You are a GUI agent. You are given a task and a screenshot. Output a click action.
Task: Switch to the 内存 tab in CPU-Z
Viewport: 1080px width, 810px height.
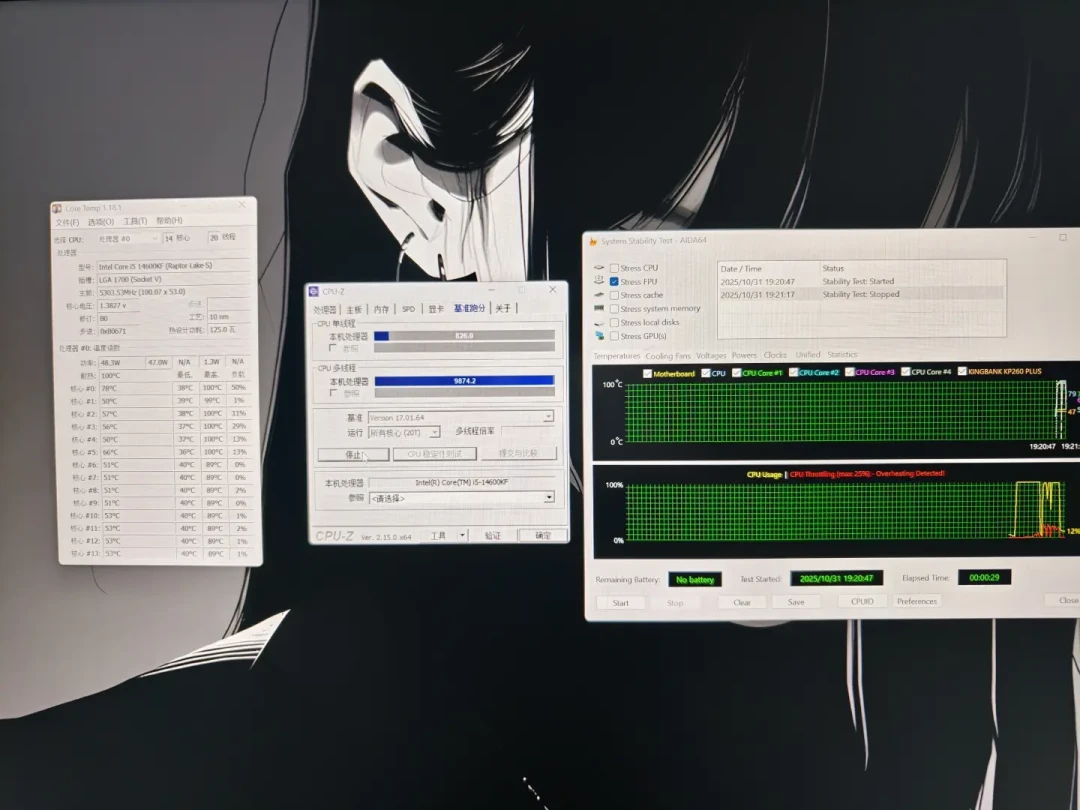click(x=382, y=309)
